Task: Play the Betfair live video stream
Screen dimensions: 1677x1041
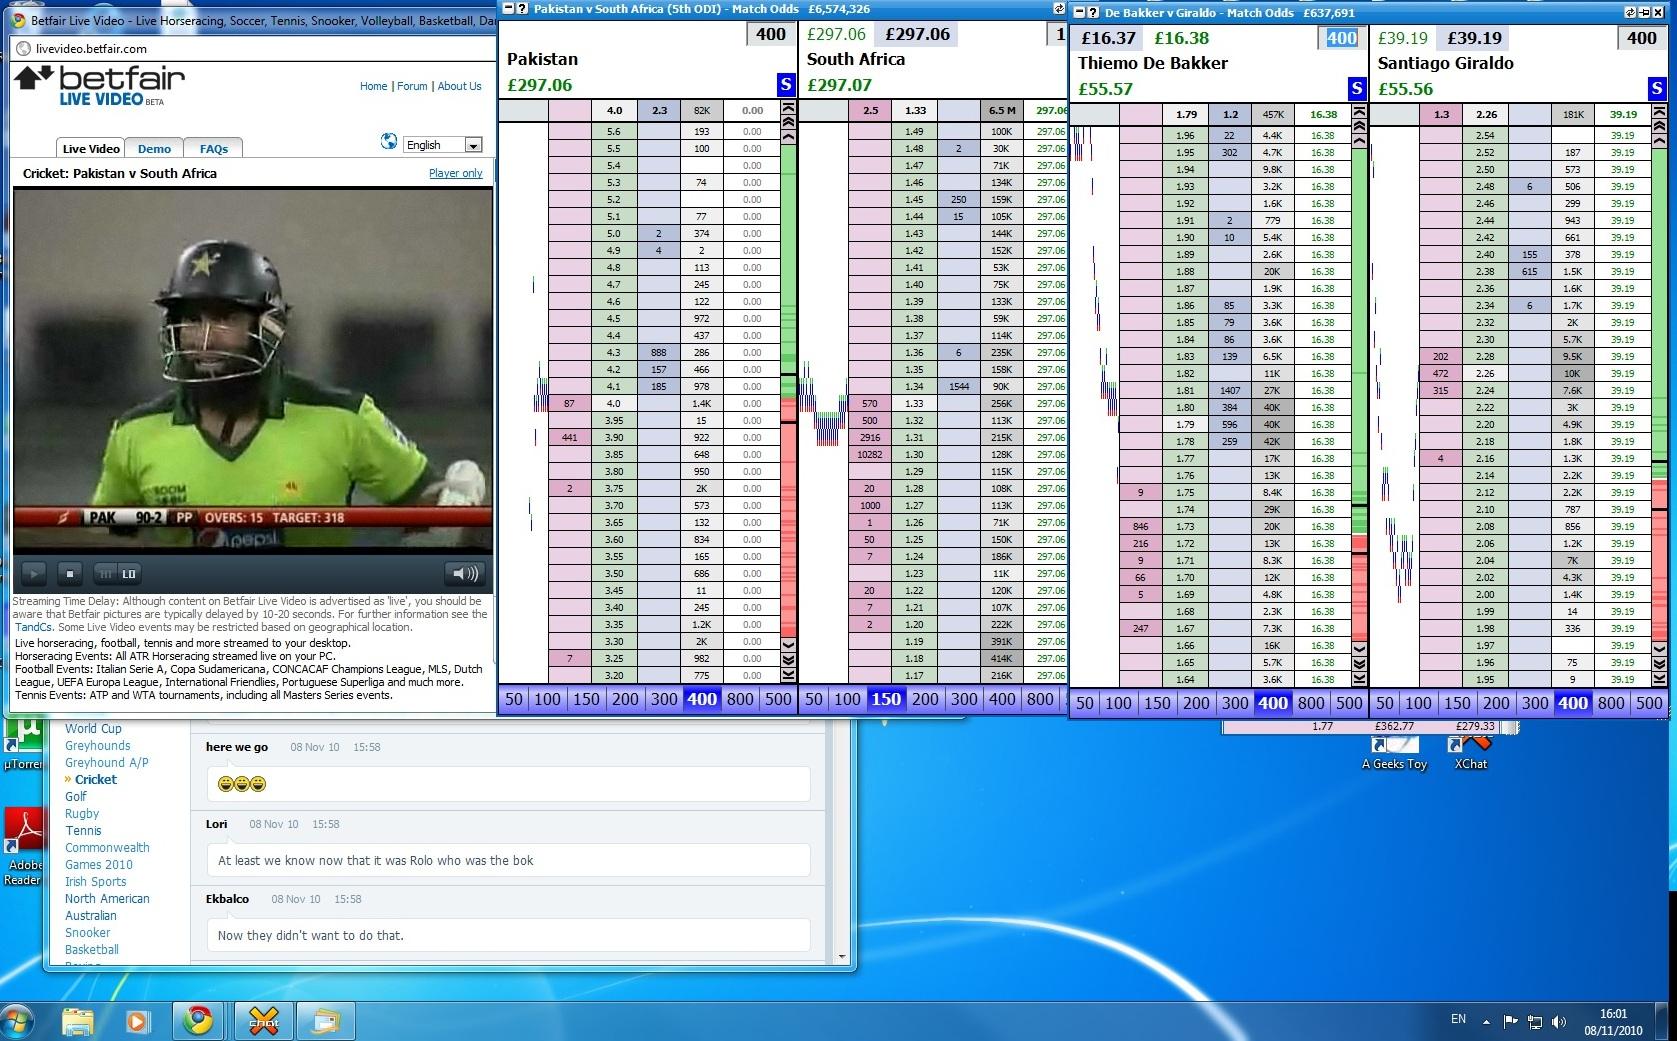Action: (33, 573)
